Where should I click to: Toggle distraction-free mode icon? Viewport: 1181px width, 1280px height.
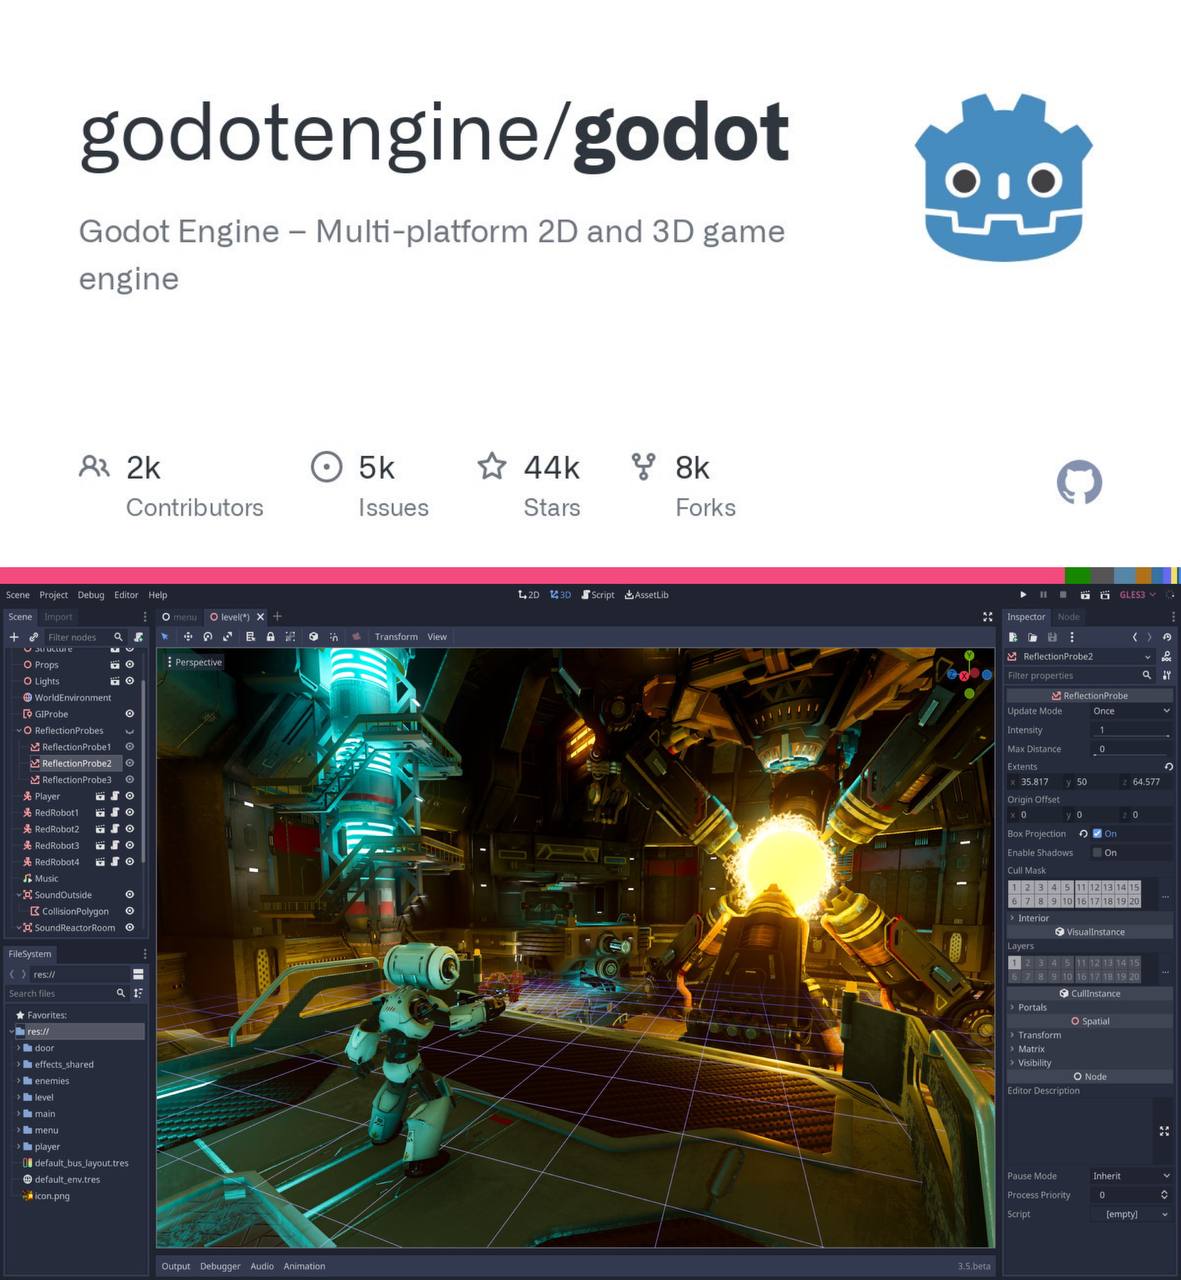pos(988,617)
